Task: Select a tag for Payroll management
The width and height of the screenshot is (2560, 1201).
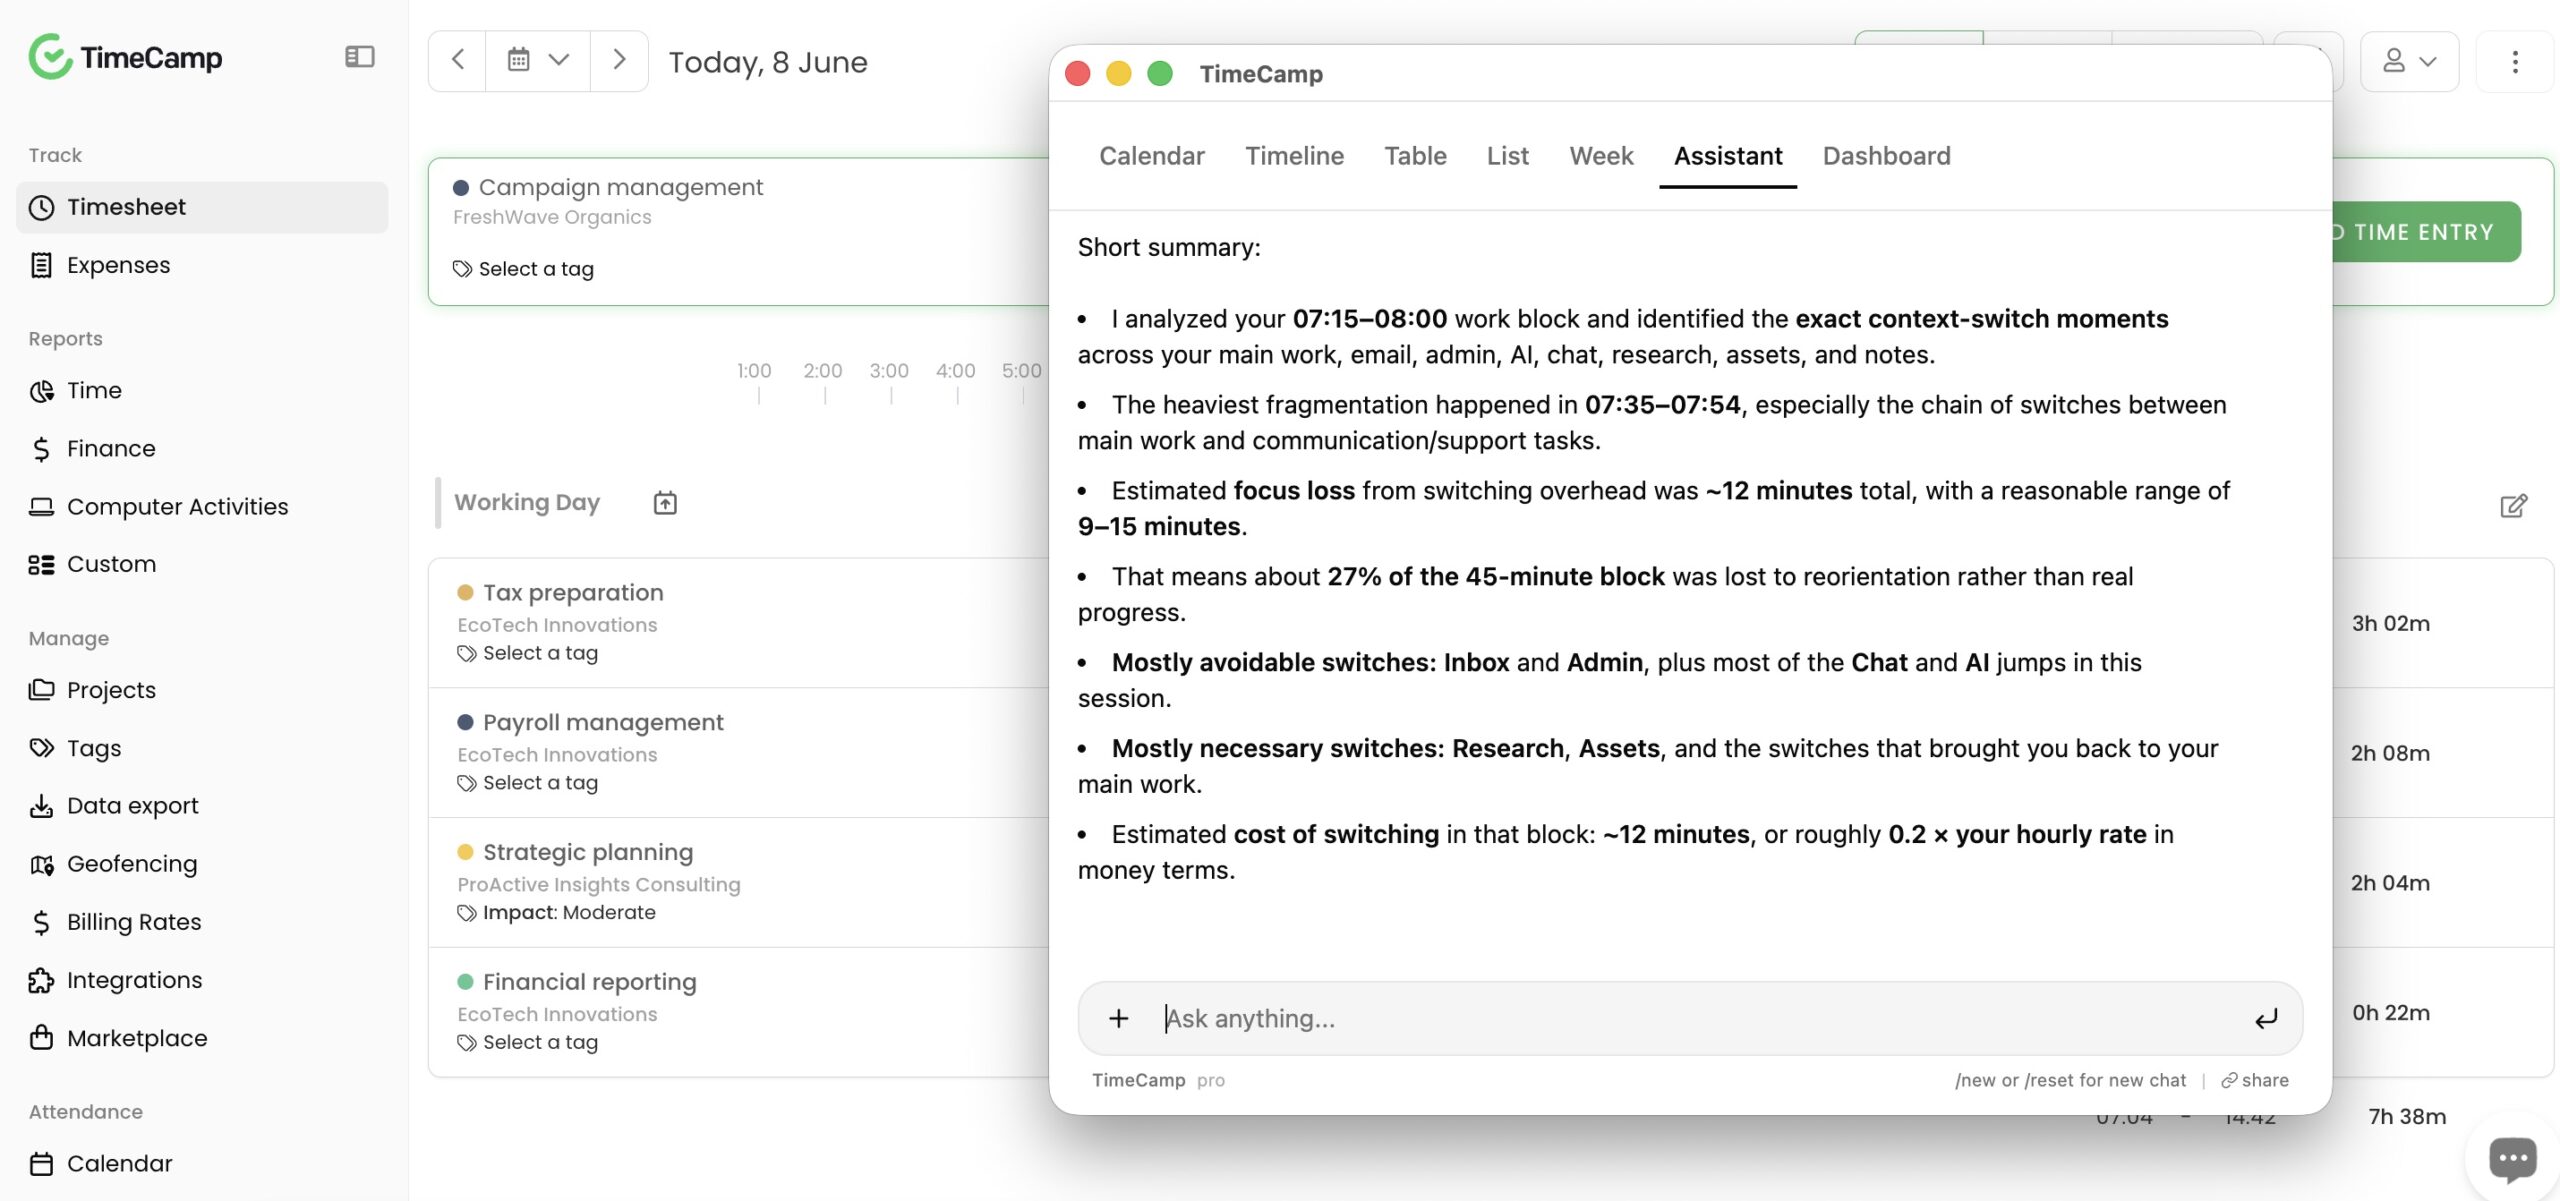Action: pos(528,783)
